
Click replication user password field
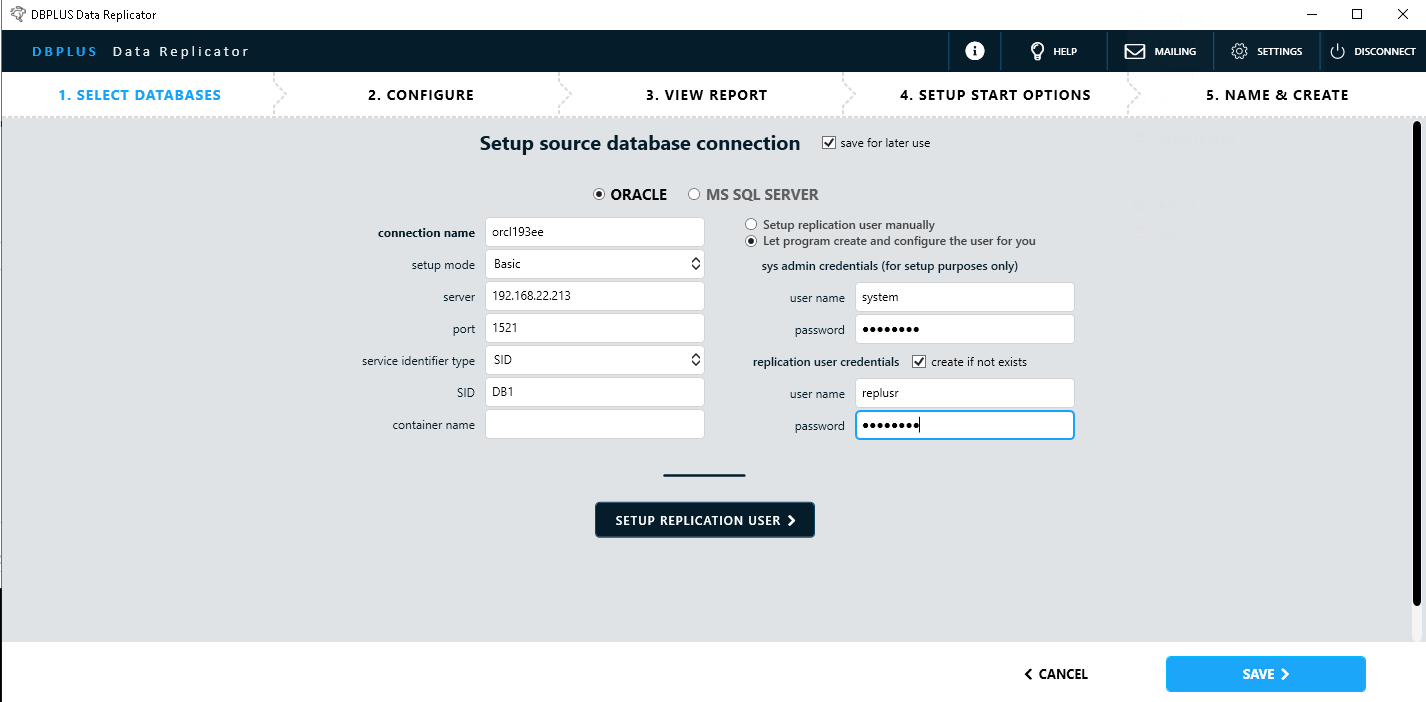965,425
